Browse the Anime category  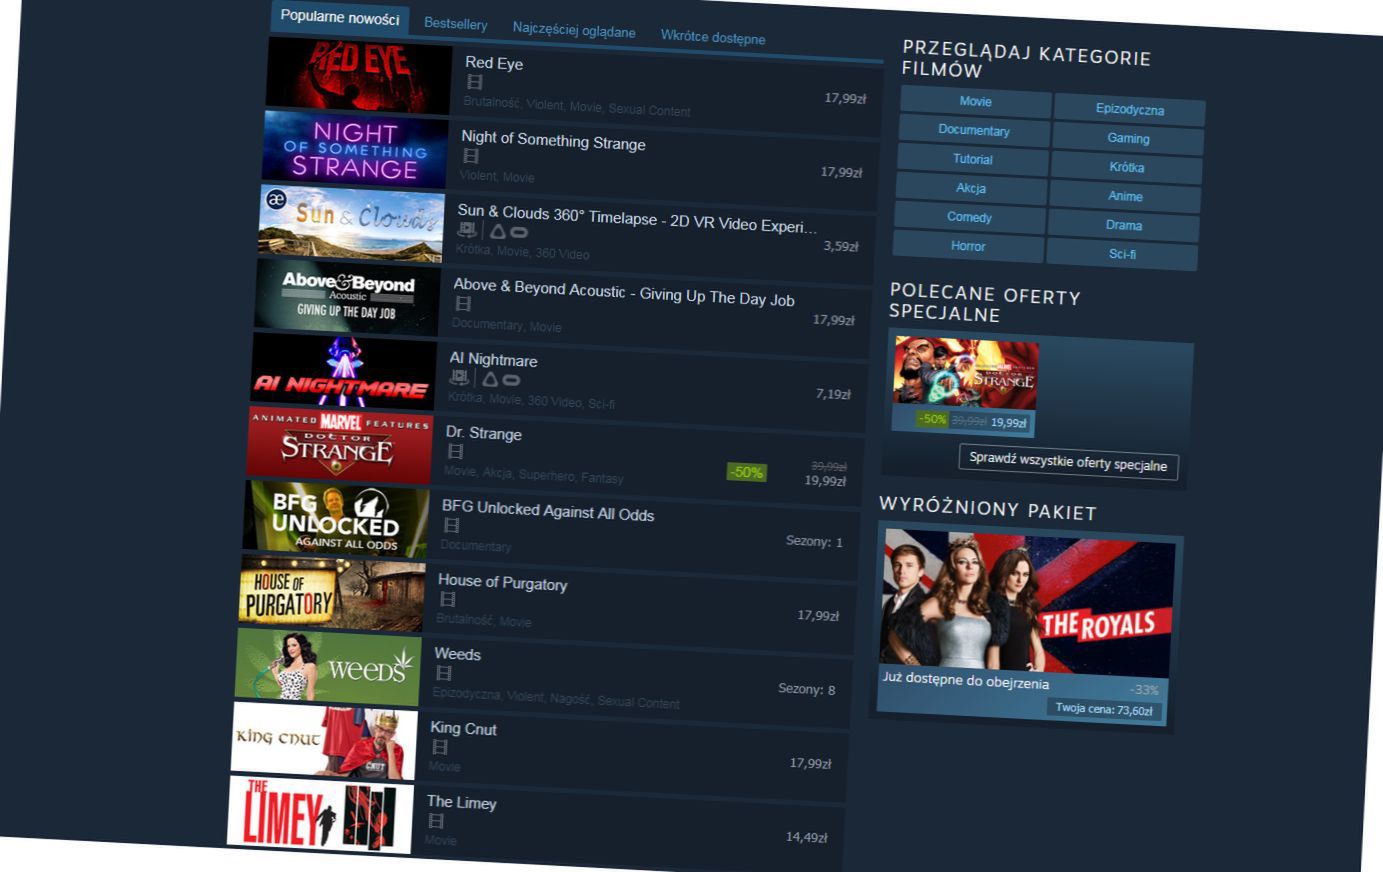coord(1125,196)
